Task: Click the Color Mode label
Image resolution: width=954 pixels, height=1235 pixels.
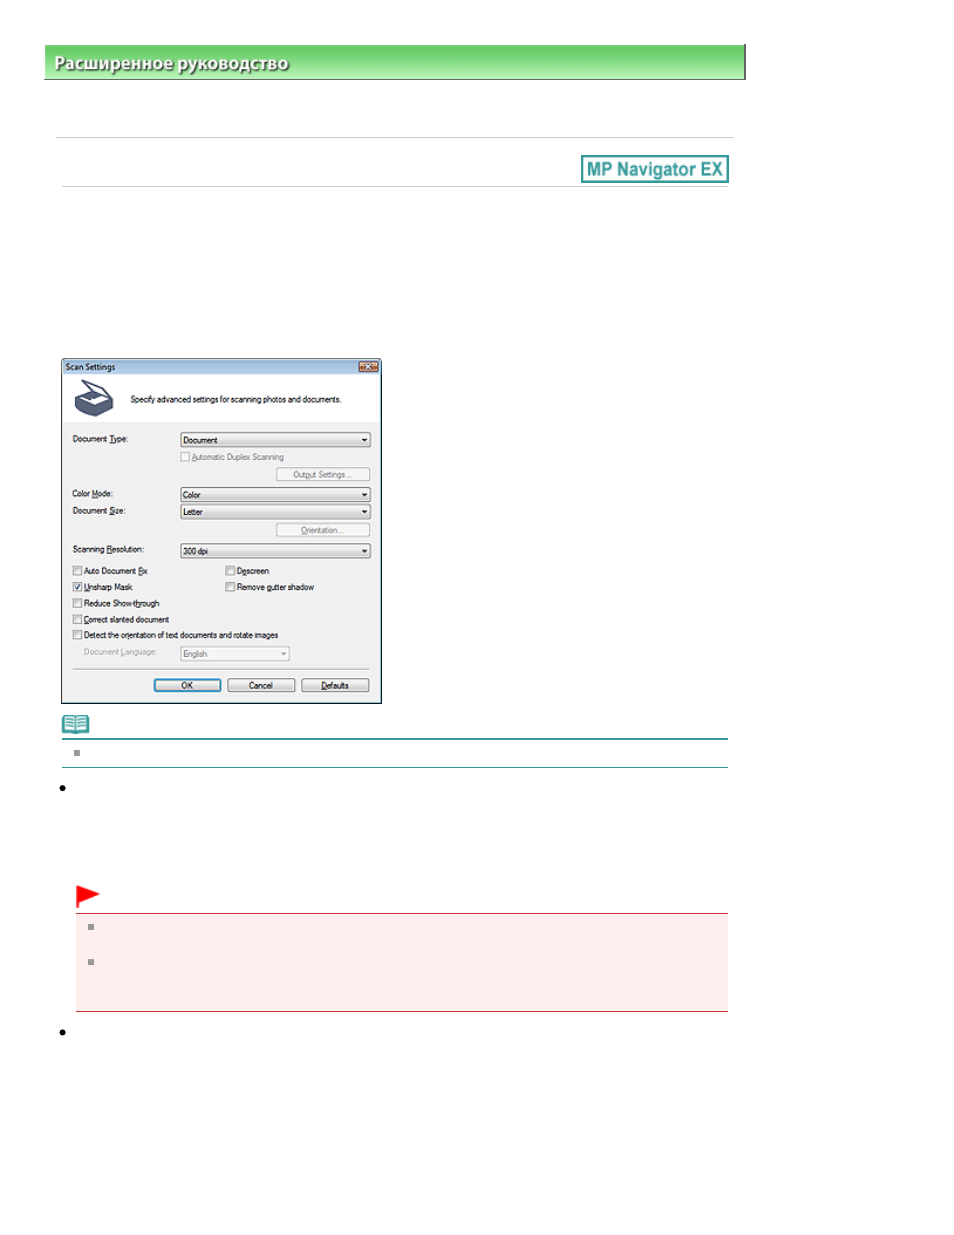Action: coord(93,494)
